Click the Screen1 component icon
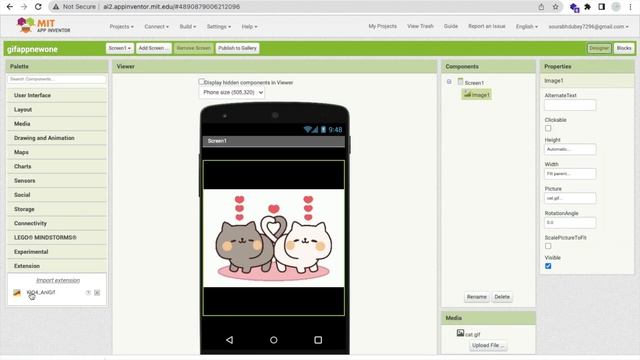This screenshot has width=640, height=360. click(x=460, y=82)
